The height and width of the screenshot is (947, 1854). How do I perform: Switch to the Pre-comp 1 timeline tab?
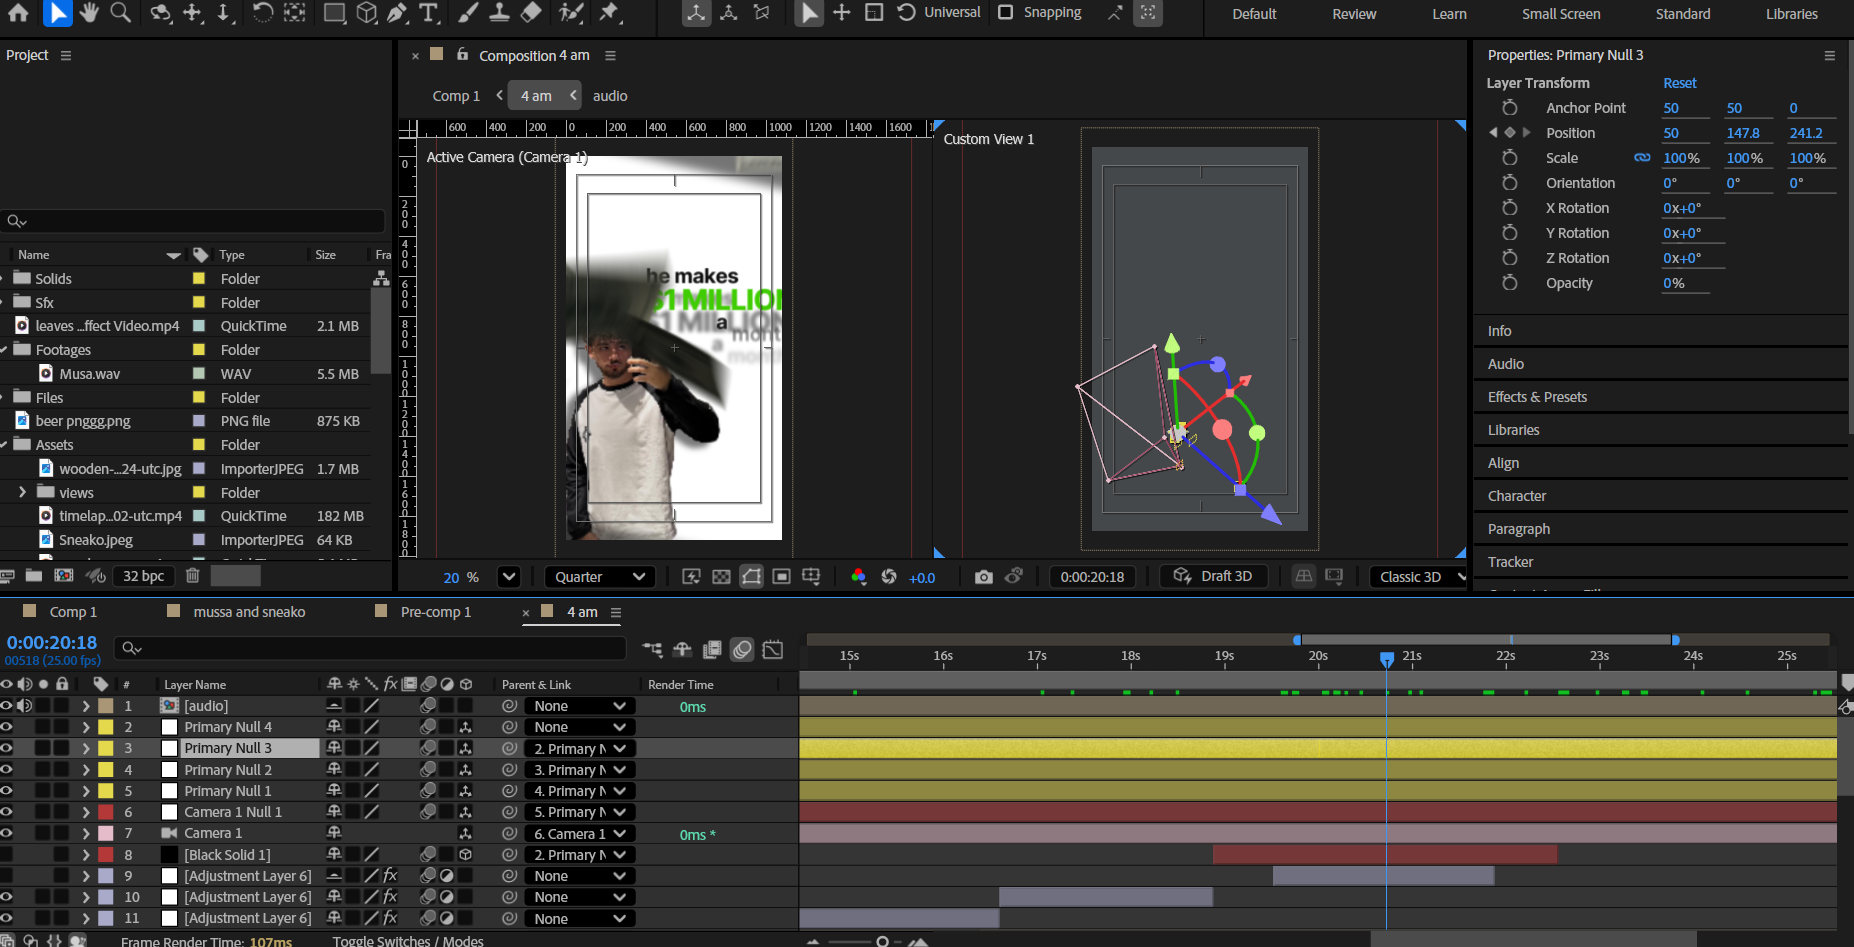(x=435, y=612)
